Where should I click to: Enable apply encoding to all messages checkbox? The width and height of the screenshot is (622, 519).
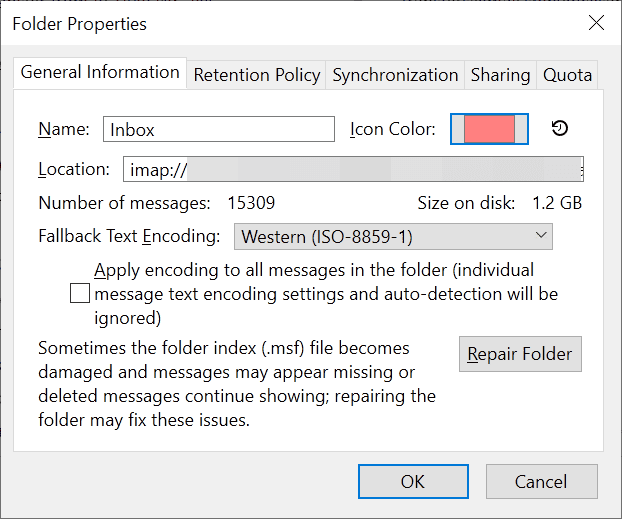pos(80,293)
